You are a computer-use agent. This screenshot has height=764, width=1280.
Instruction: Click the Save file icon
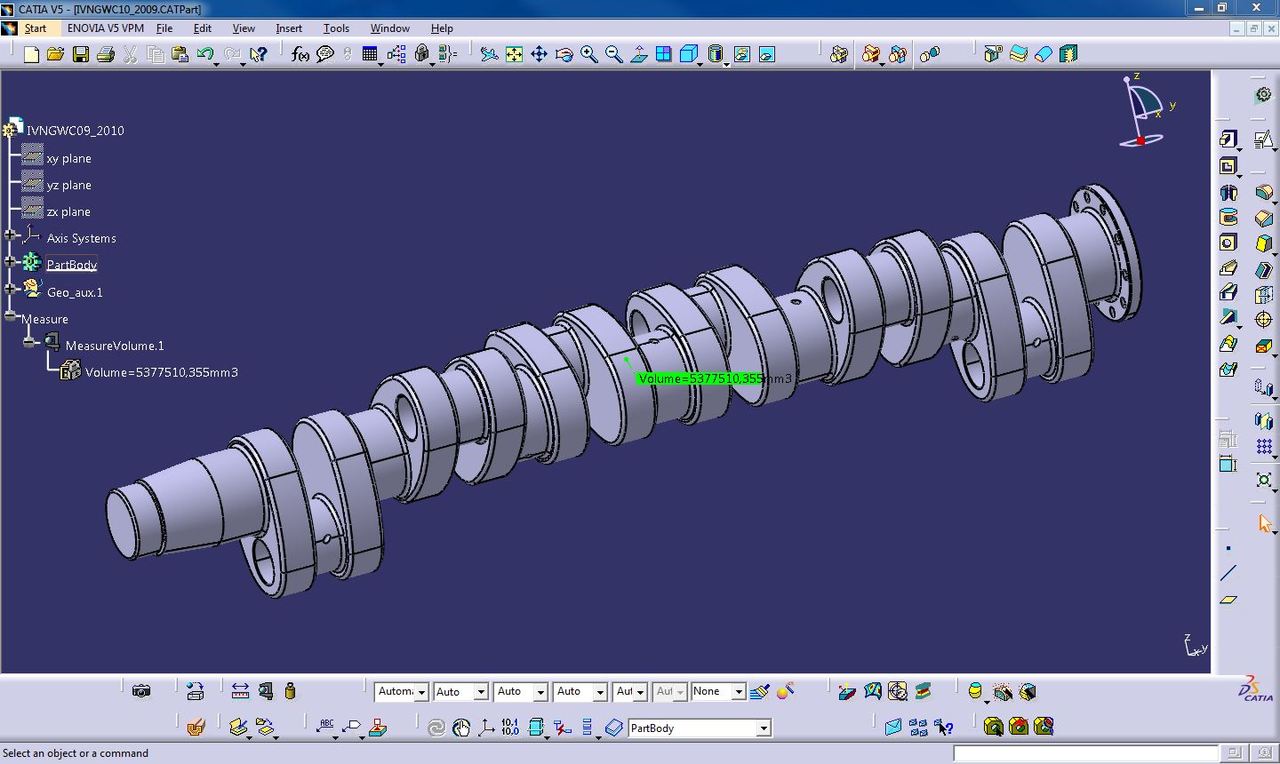pos(80,54)
